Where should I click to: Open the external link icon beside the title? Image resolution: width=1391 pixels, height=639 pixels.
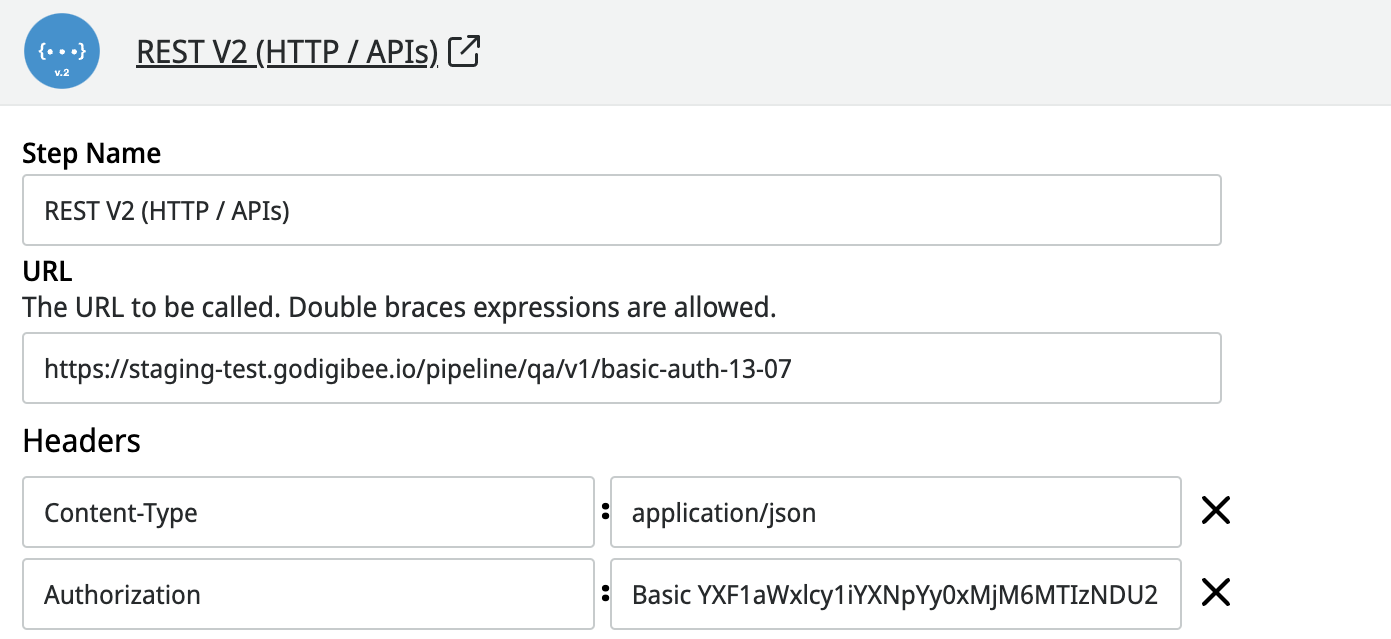(465, 51)
